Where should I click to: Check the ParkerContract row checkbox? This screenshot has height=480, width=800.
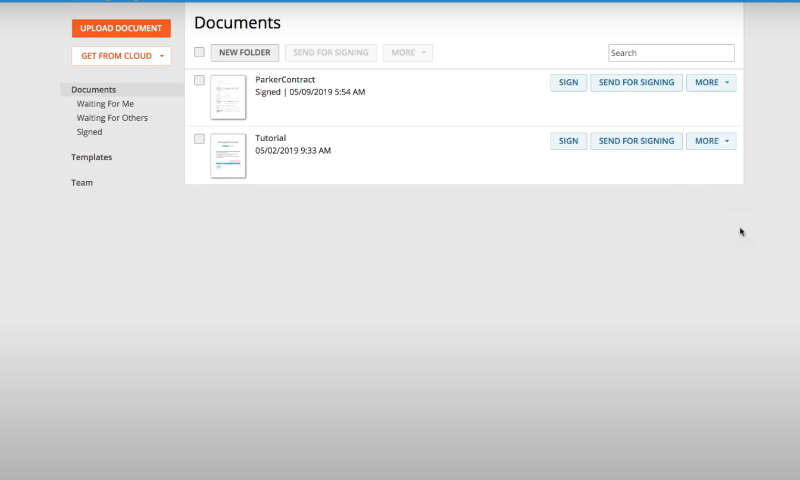(x=199, y=80)
